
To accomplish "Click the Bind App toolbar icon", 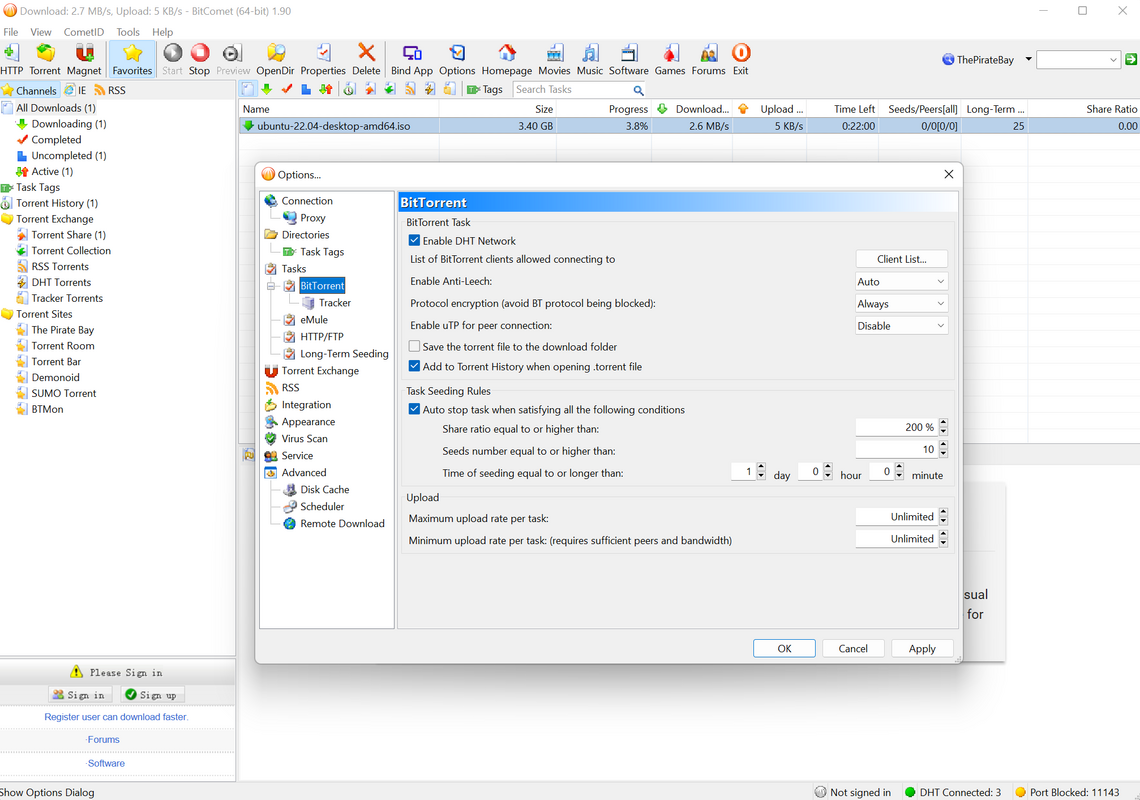I will pyautogui.click(x=411, y=59).
